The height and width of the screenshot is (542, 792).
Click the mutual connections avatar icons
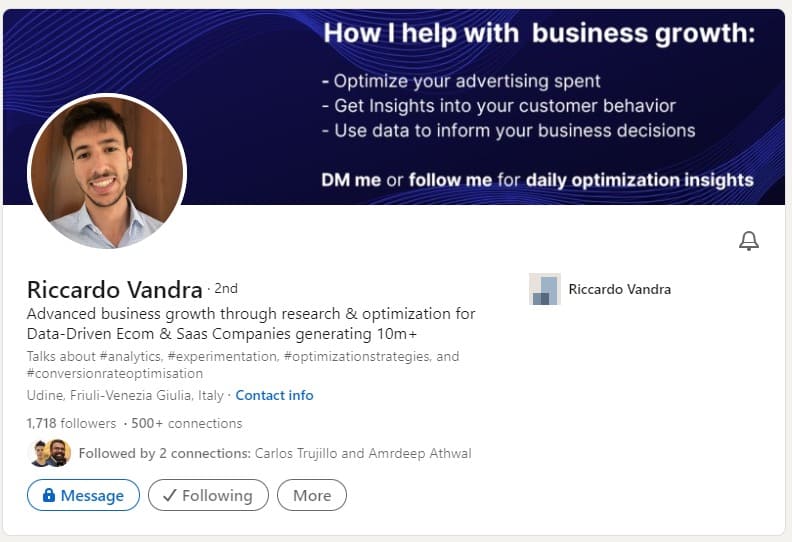pyautogui.click(x=49, y=453)
